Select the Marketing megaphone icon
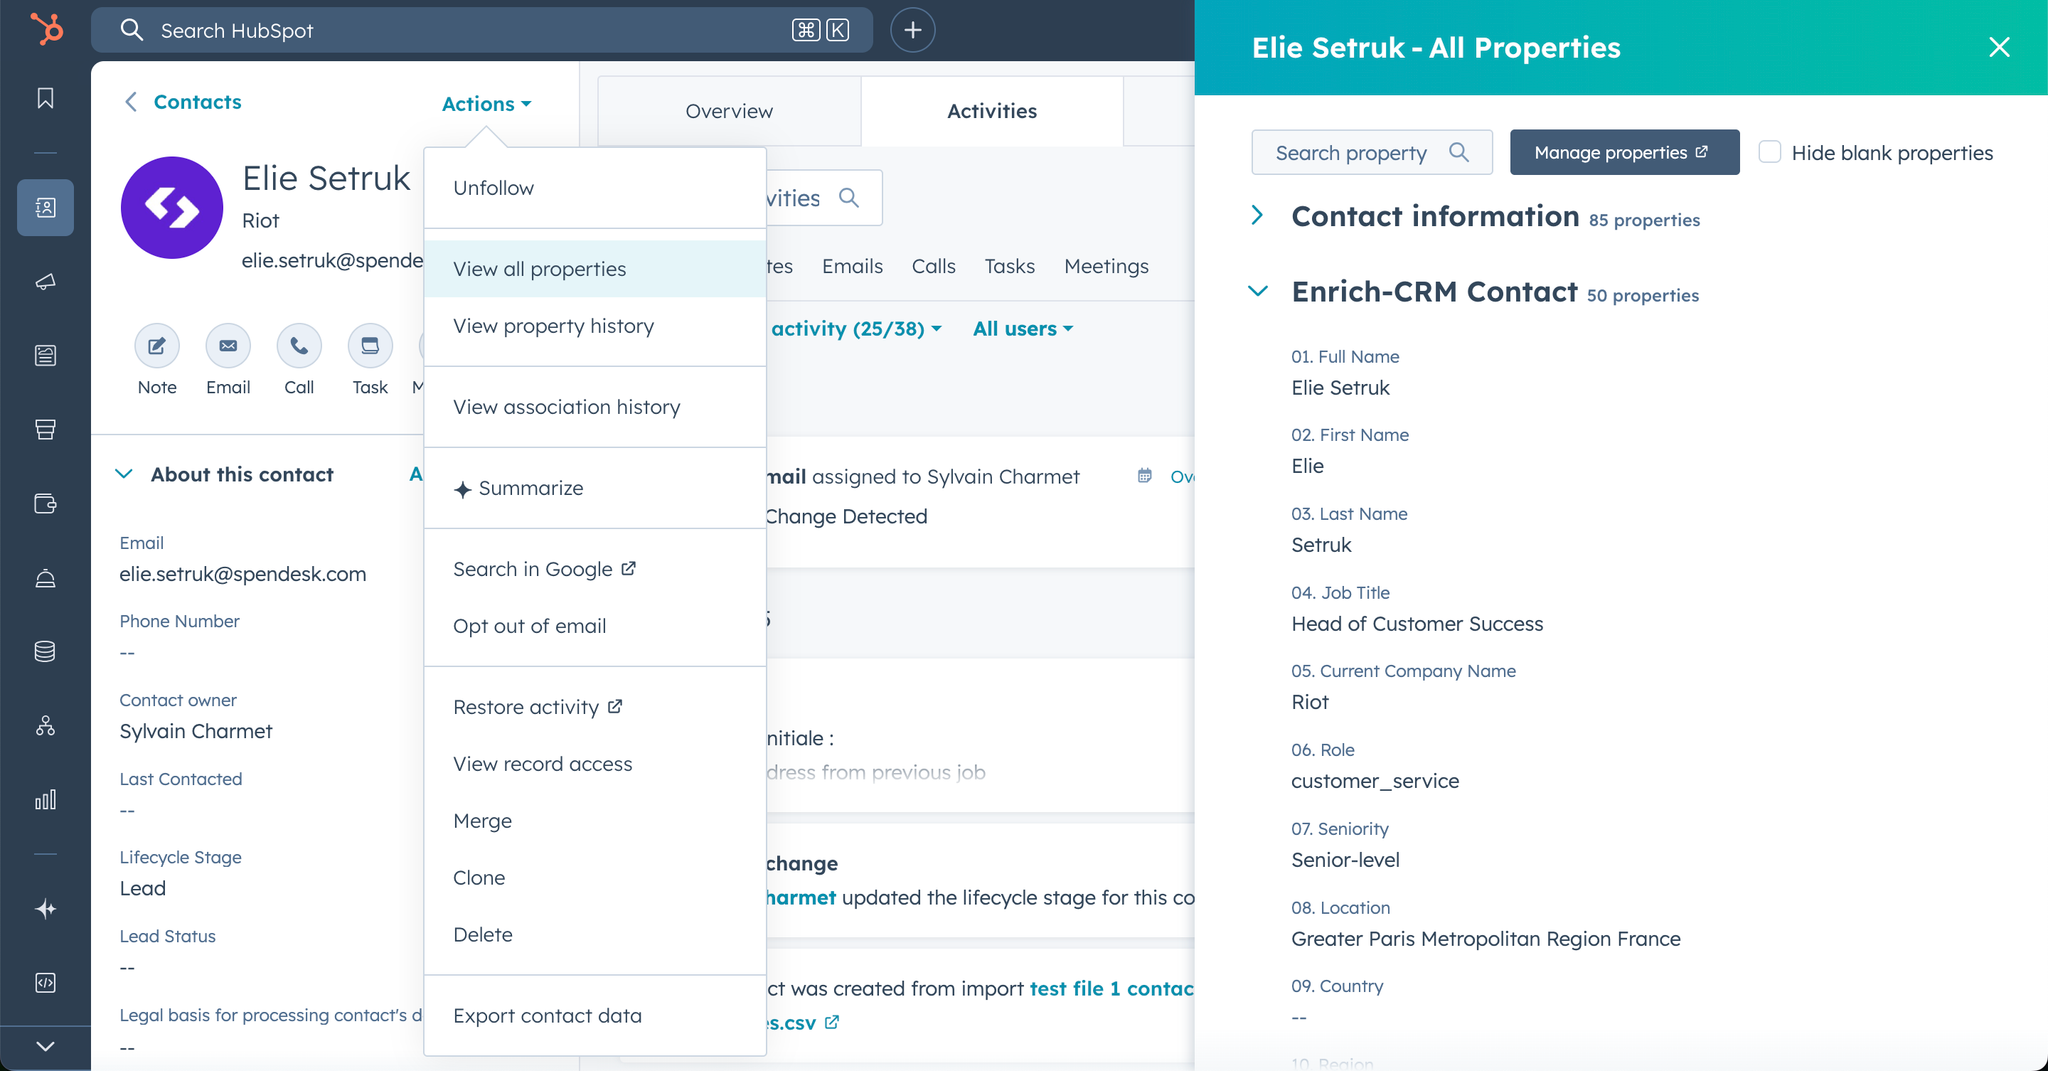The width and height of the screenshot is (2048, 1071). point(45,281)
